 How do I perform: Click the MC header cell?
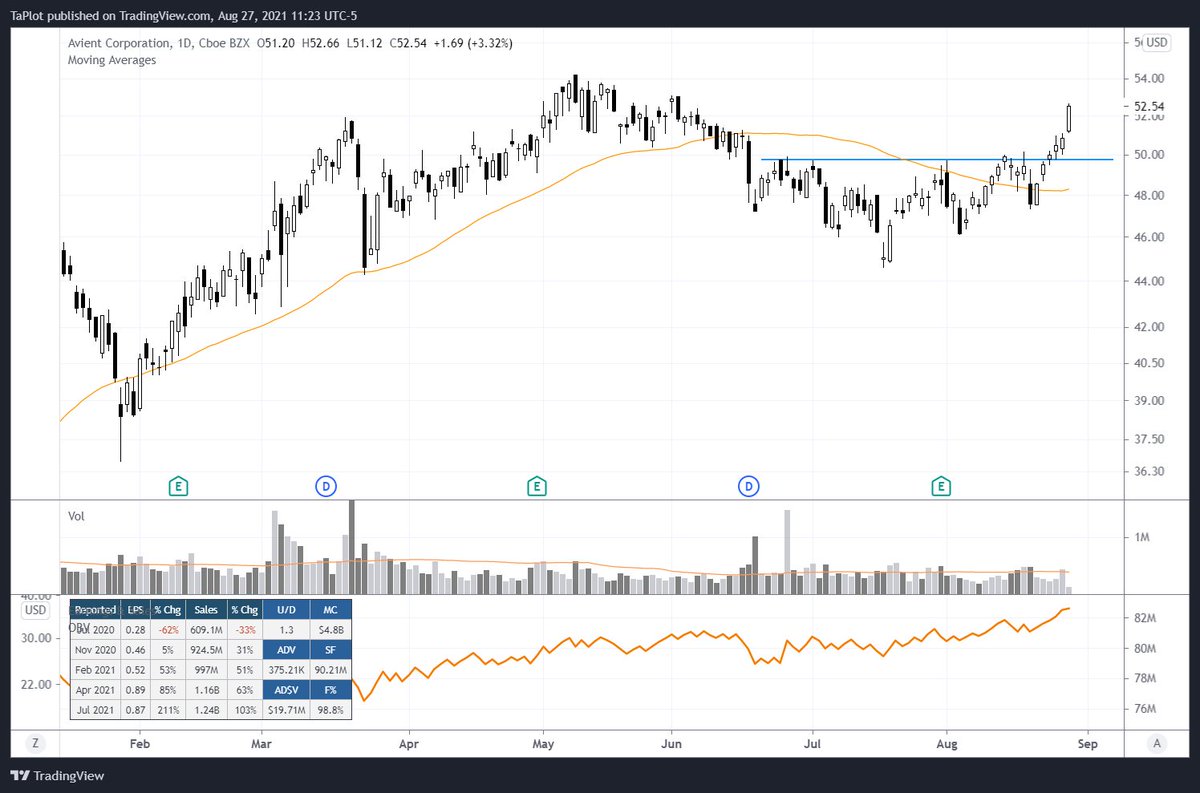click(331, 609)
